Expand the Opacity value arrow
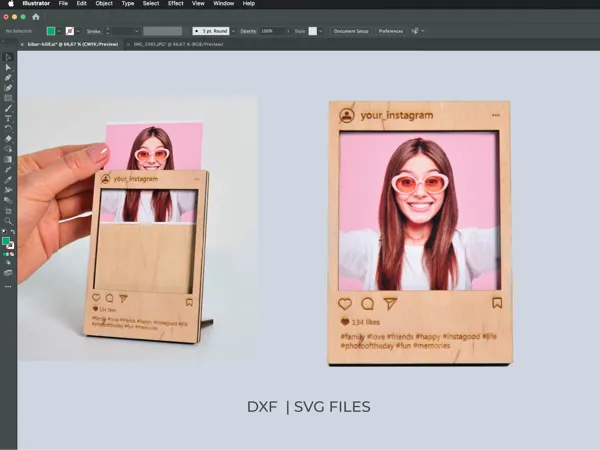 288,31
